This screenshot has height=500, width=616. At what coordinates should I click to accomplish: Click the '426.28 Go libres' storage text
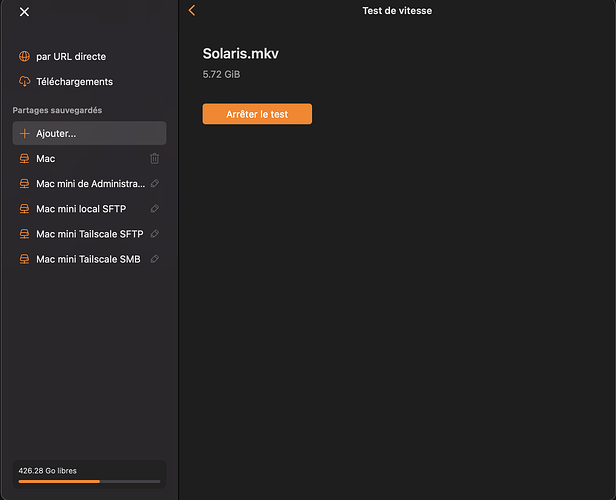[x=48, y=471]
